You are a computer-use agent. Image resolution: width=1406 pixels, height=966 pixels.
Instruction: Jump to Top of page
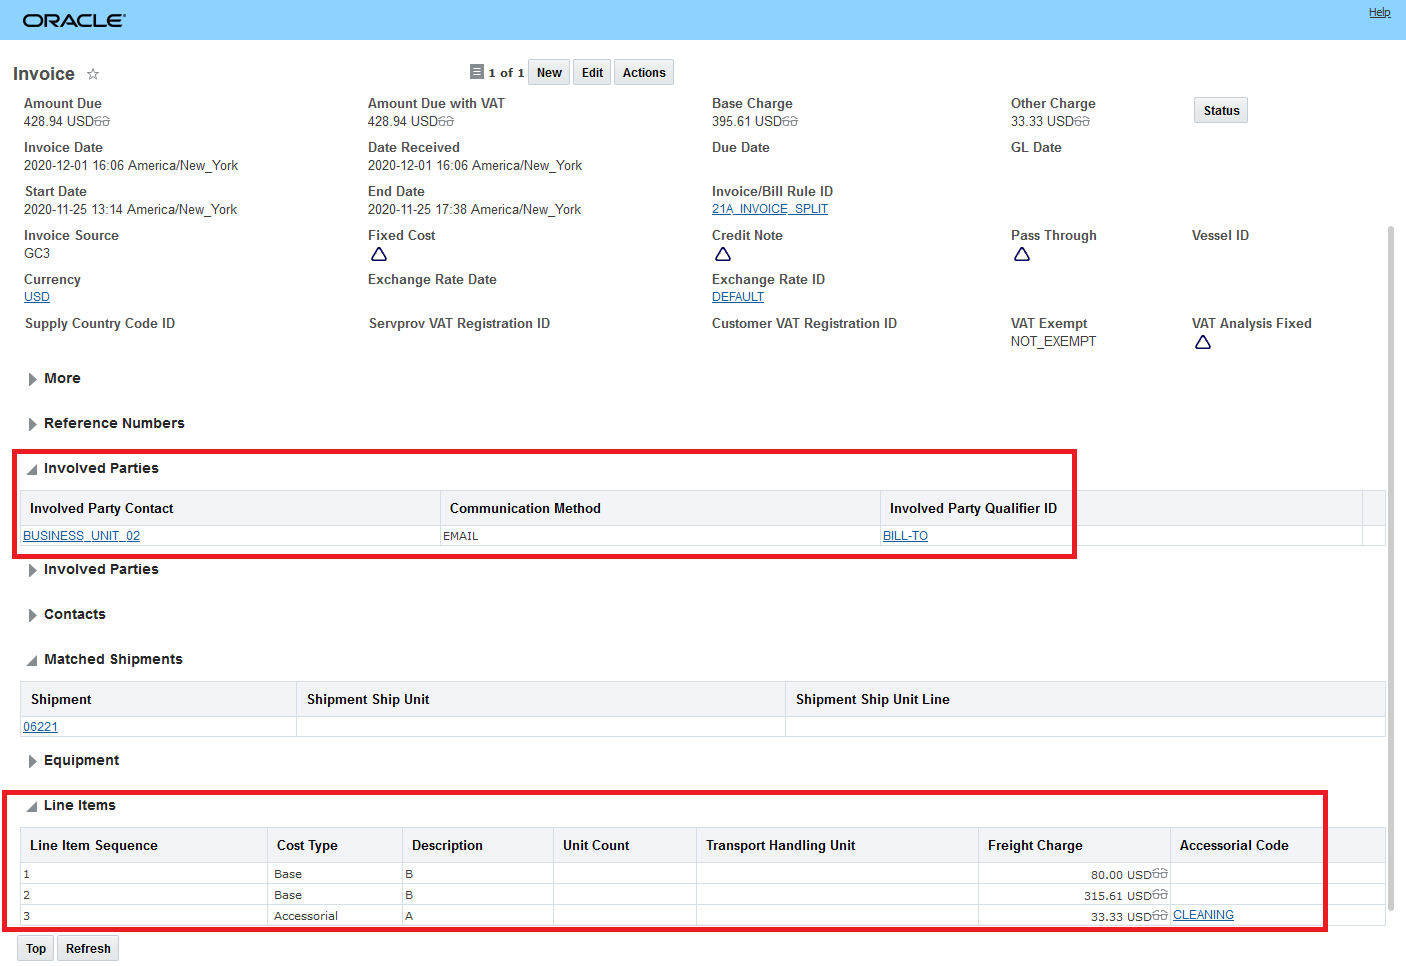click(36, 948)
